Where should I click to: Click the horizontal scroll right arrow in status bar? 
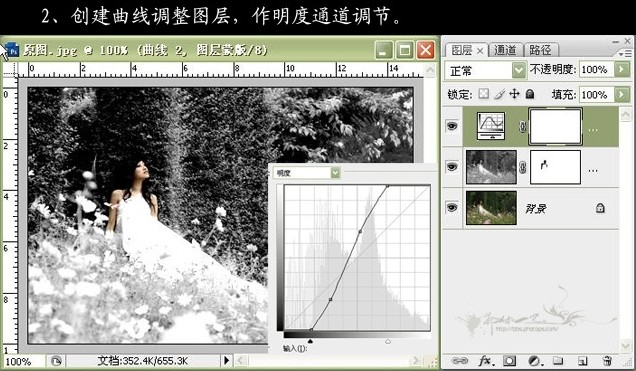pyautogui.click(x=416, y=360)
